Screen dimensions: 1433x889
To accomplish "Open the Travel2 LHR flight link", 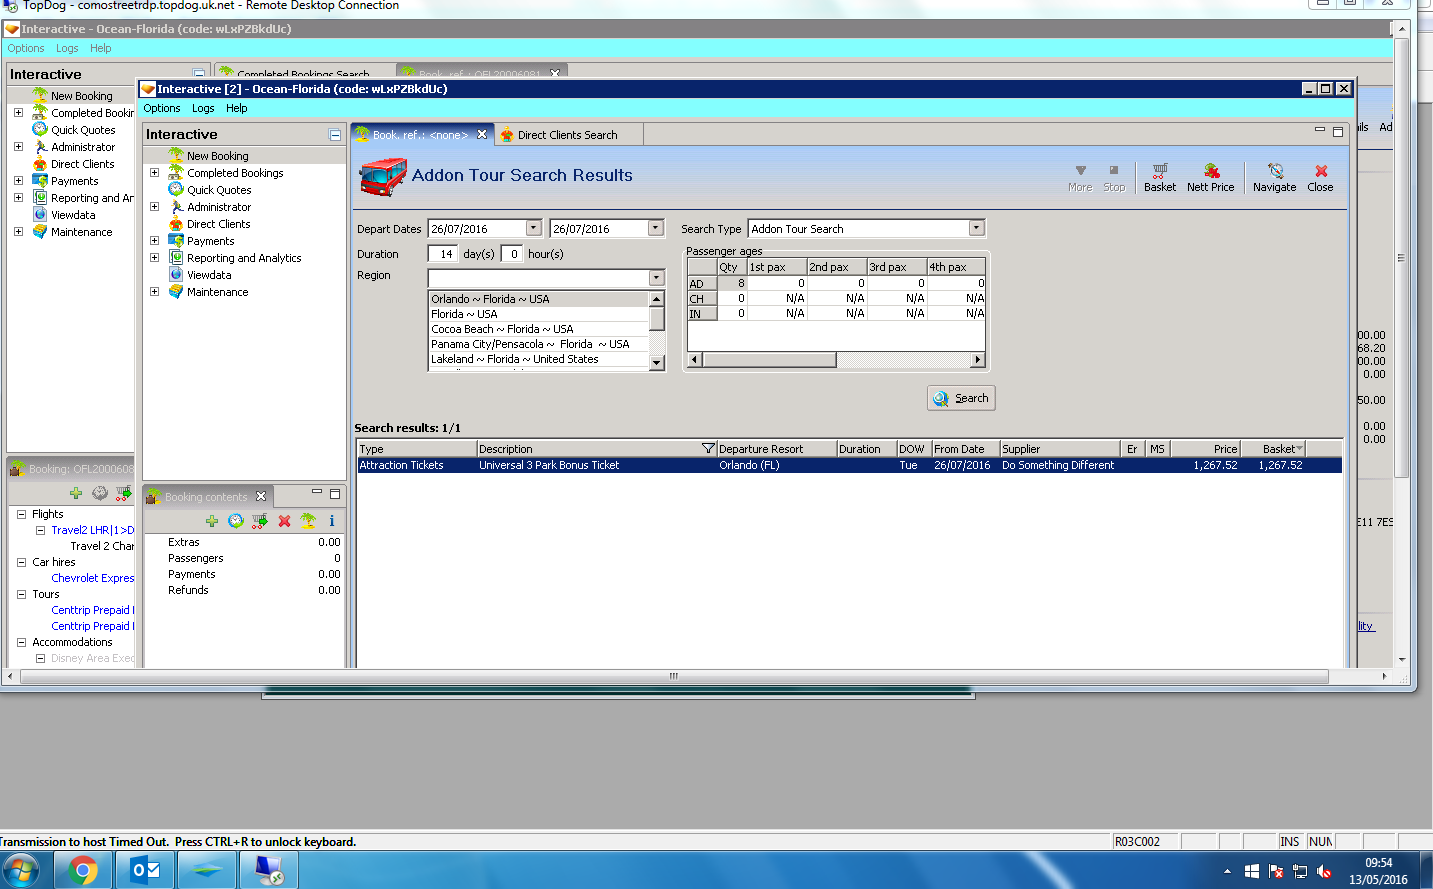I will pyautogui.click(x=92, y=530).
